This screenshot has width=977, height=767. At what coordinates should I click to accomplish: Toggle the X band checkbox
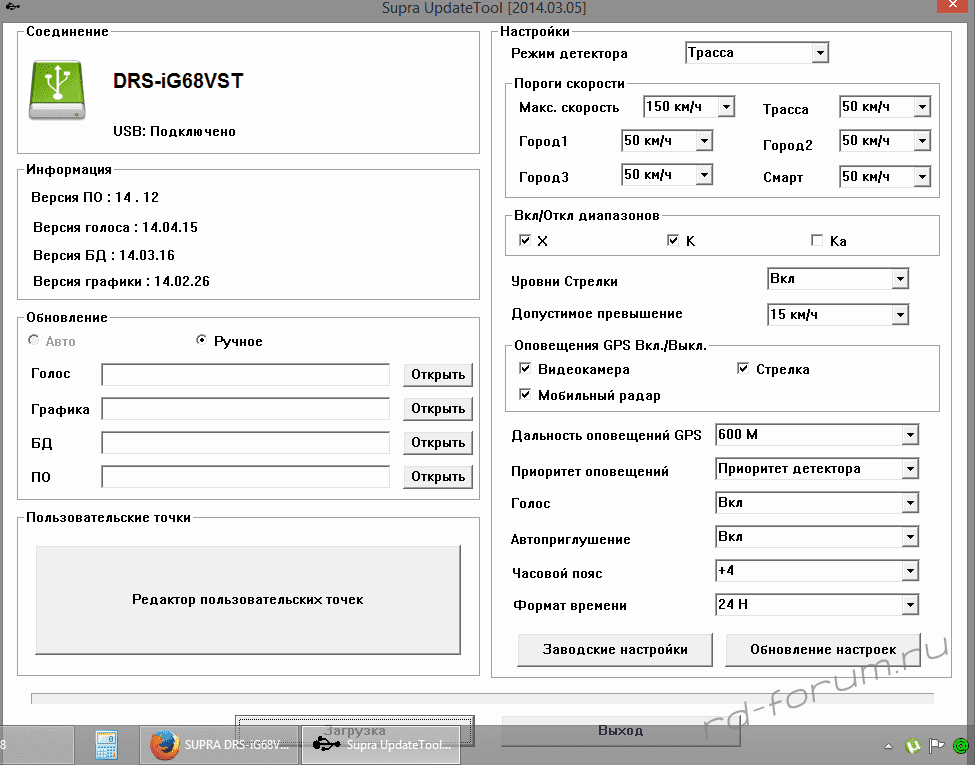[525, 241]
